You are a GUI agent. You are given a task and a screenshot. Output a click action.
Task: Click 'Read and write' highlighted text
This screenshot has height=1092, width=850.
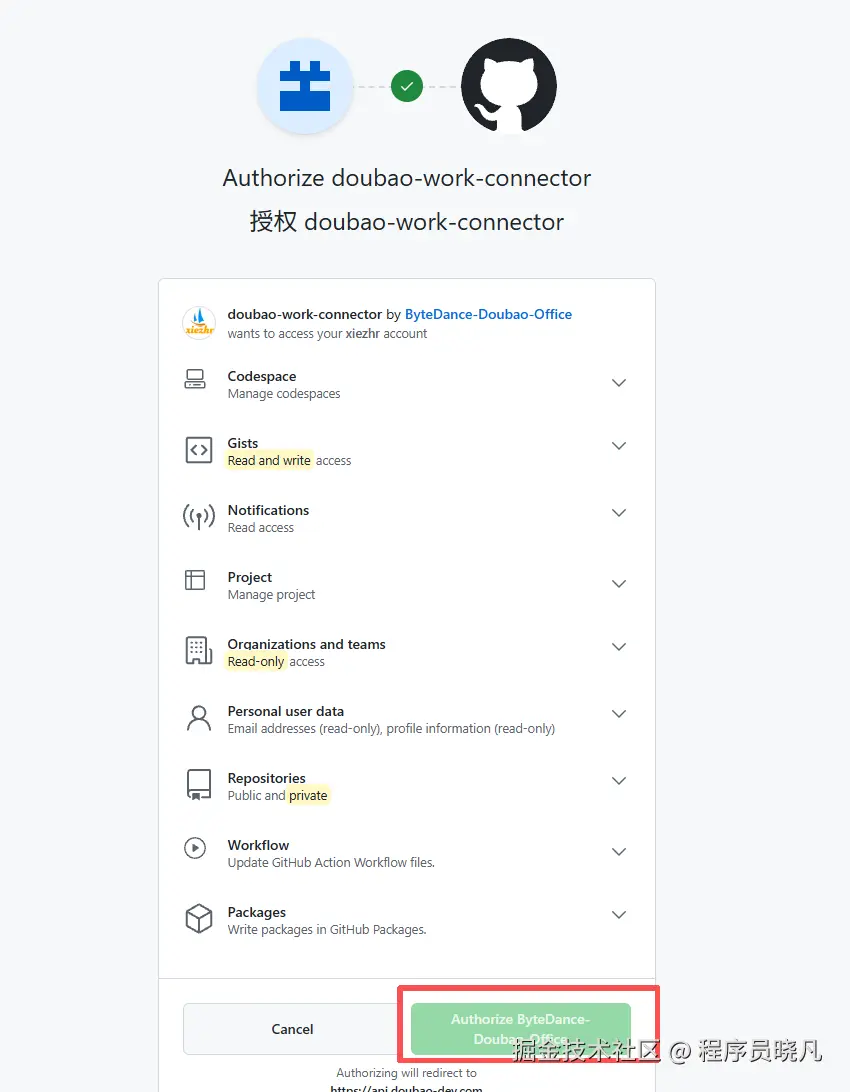point(269,460)
